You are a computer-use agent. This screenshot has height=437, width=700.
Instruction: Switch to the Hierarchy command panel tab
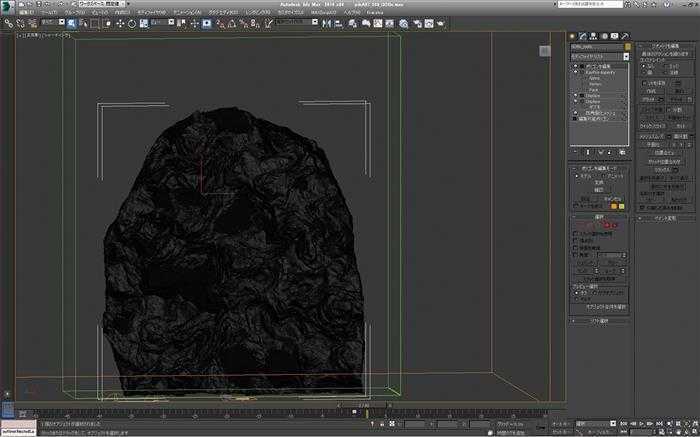point(593,36)
